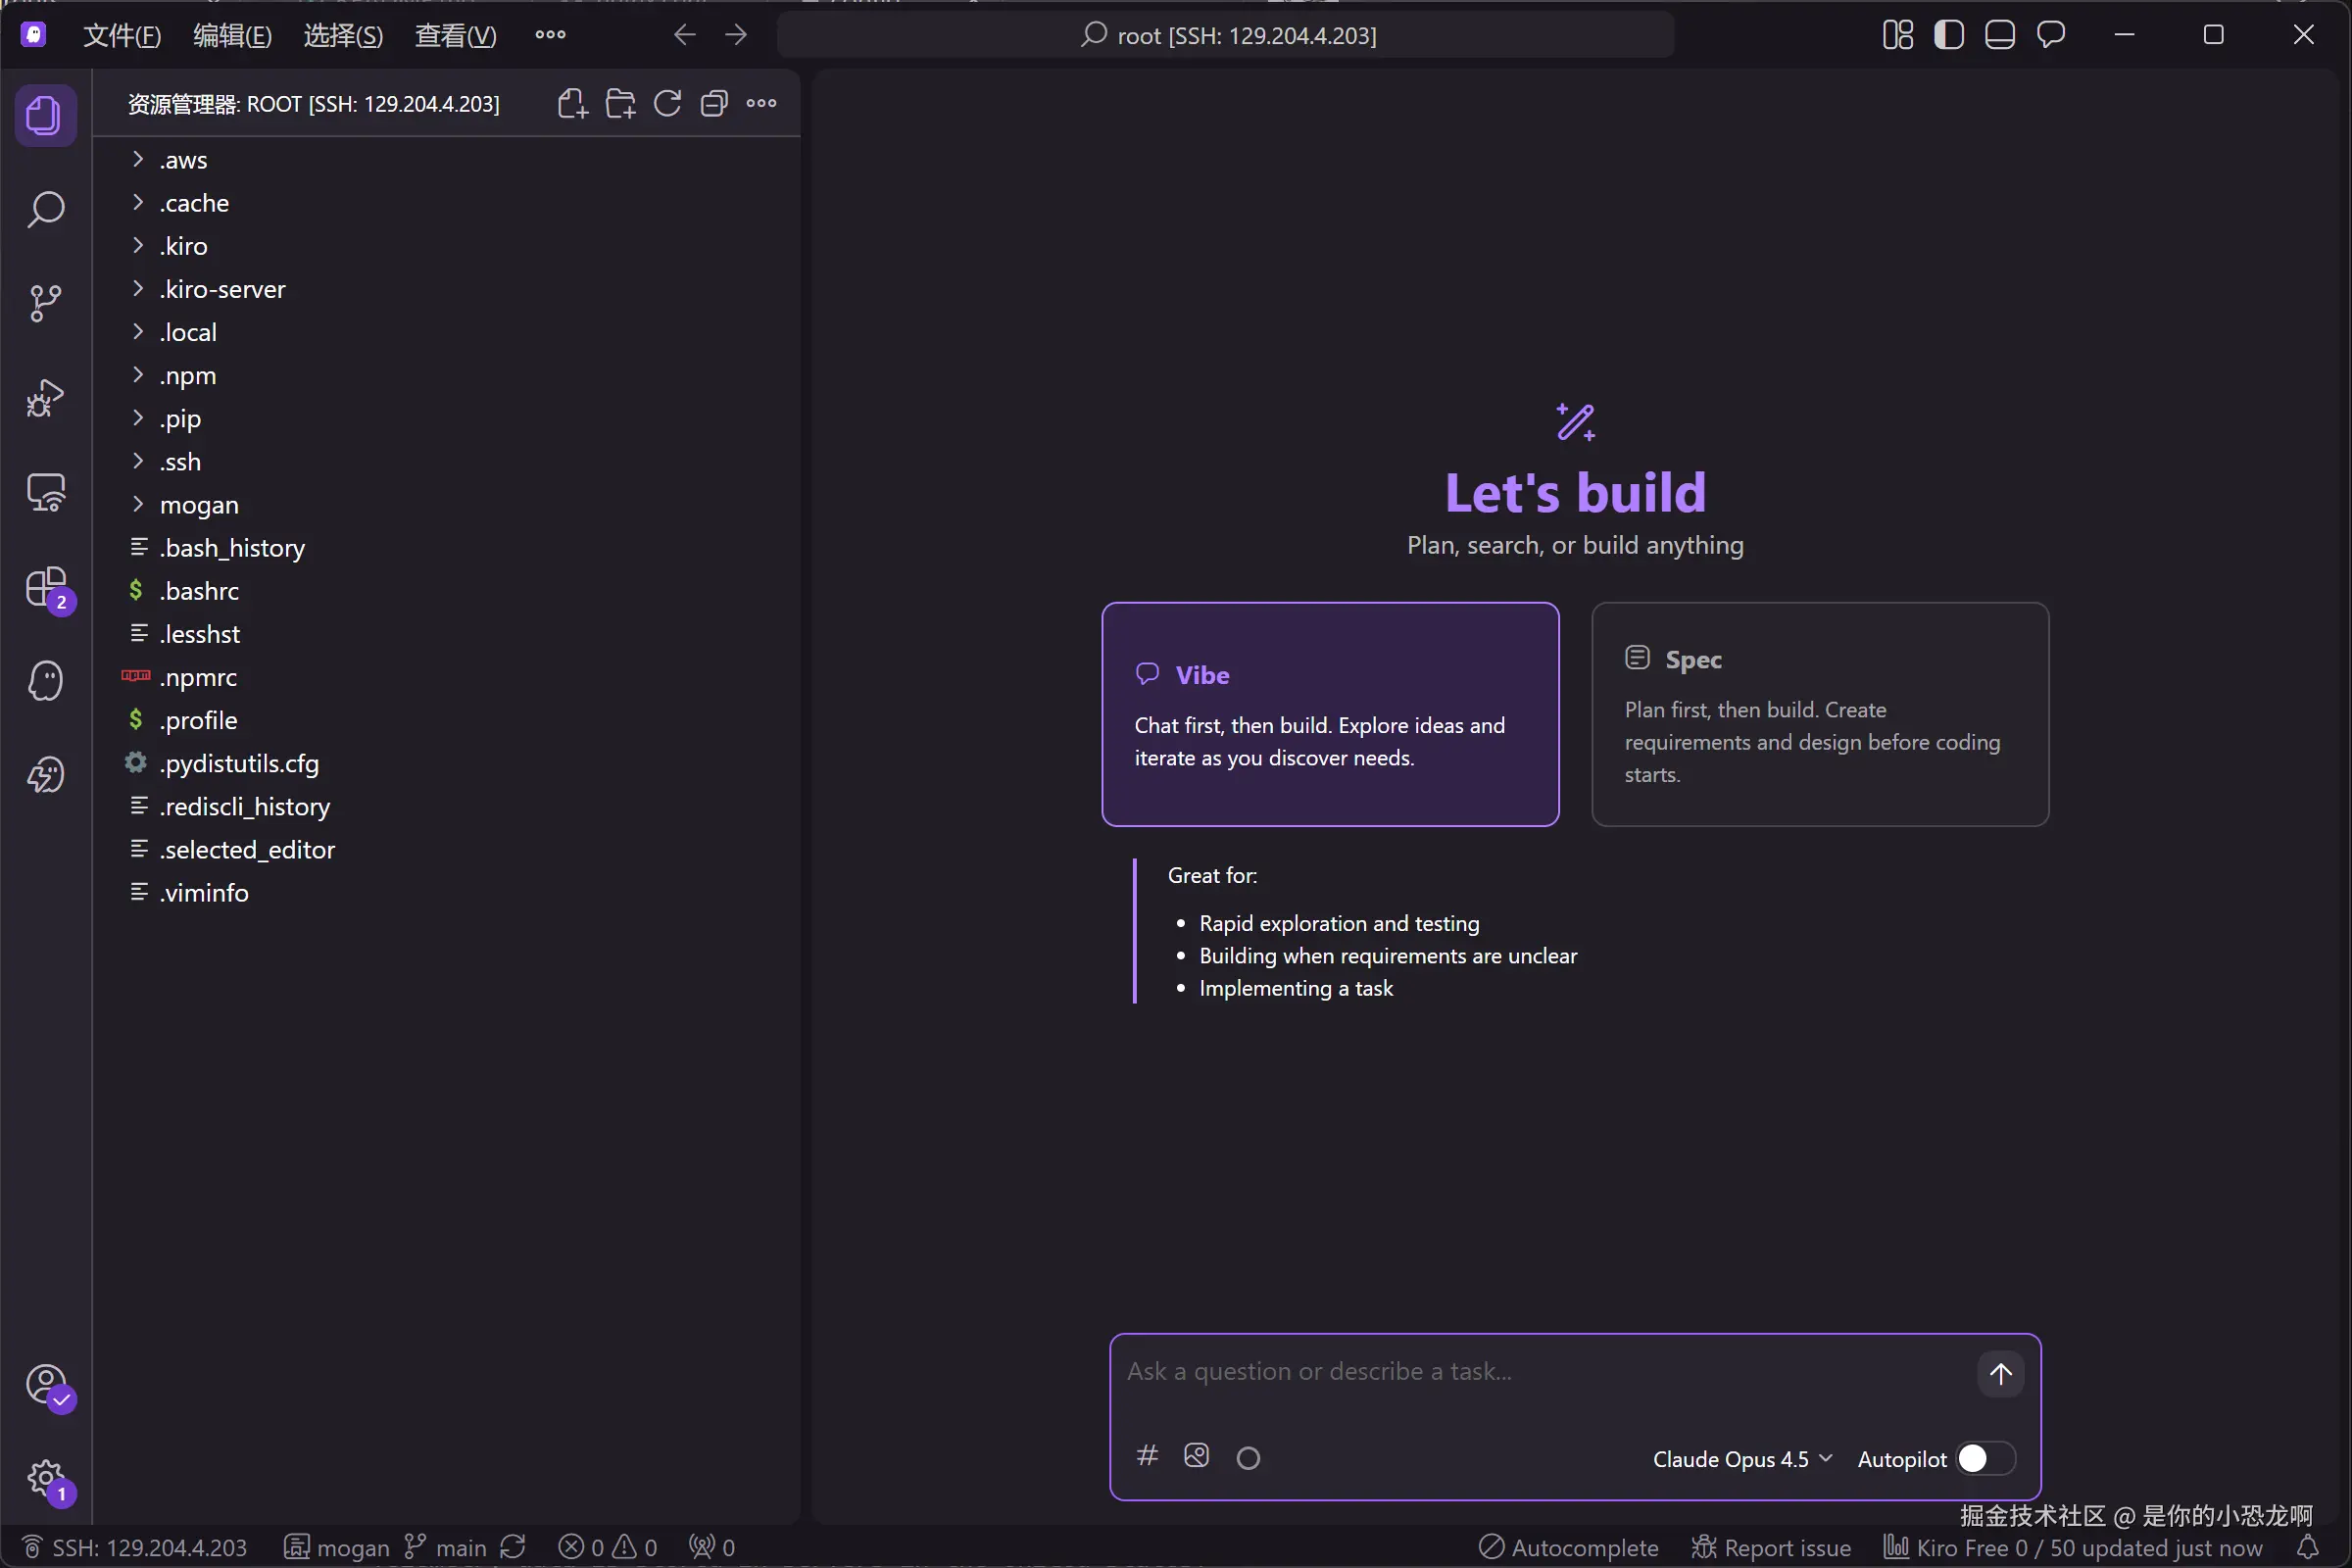Open Remote Explorer in activity bar

point(46,493)
